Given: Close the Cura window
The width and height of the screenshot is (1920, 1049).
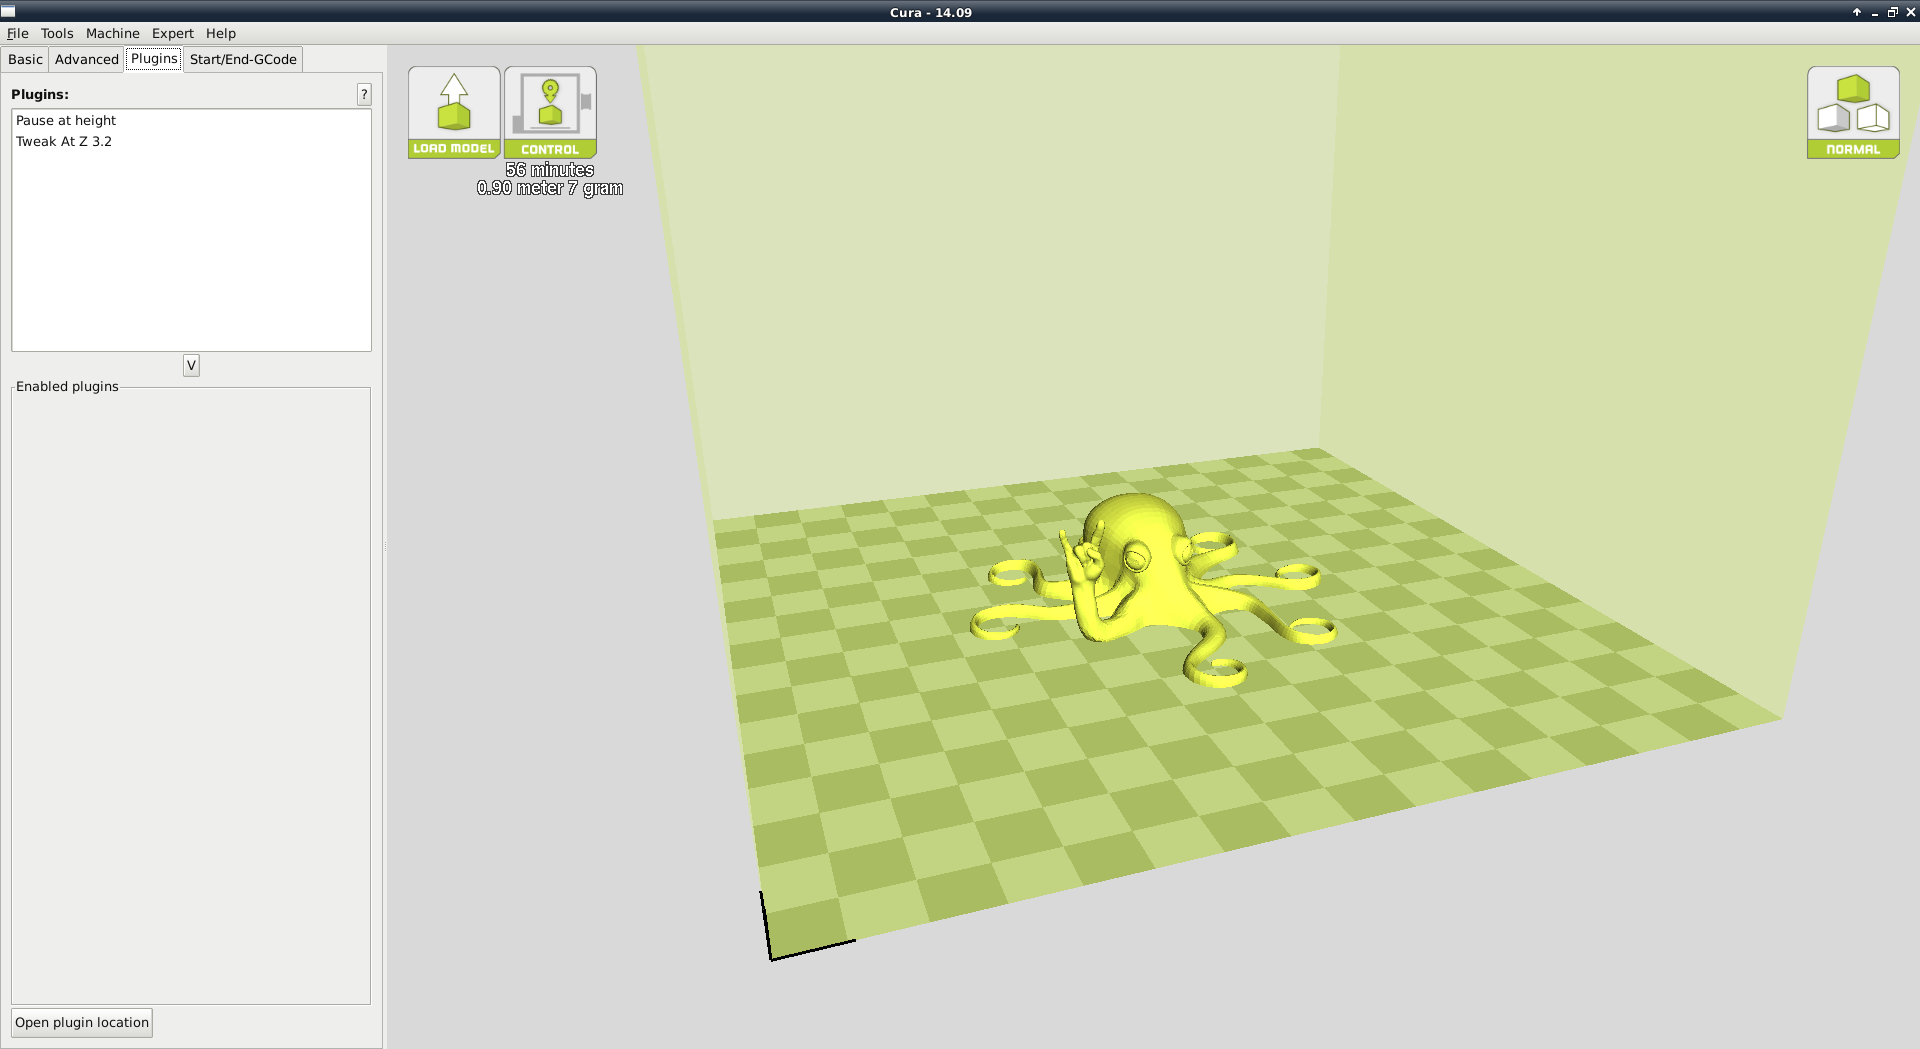Looking at the screenshot, I should tap(1911, 12).
